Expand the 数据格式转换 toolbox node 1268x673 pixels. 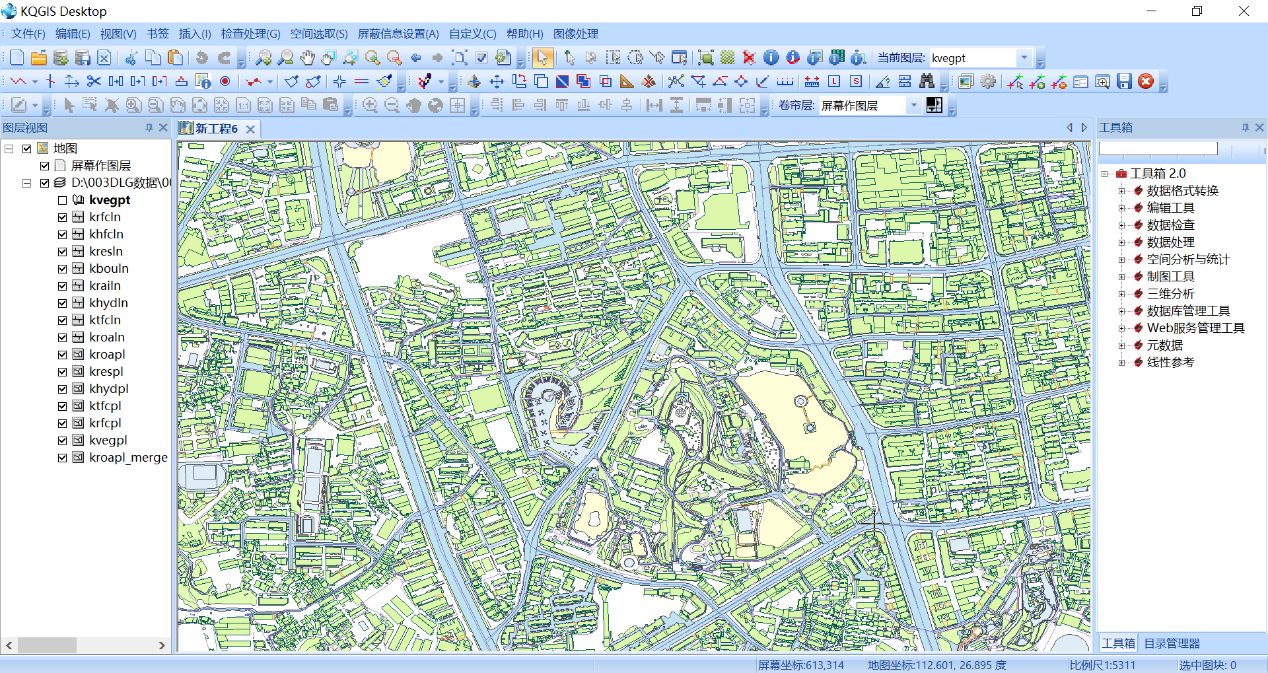[x=1122, y=191]
